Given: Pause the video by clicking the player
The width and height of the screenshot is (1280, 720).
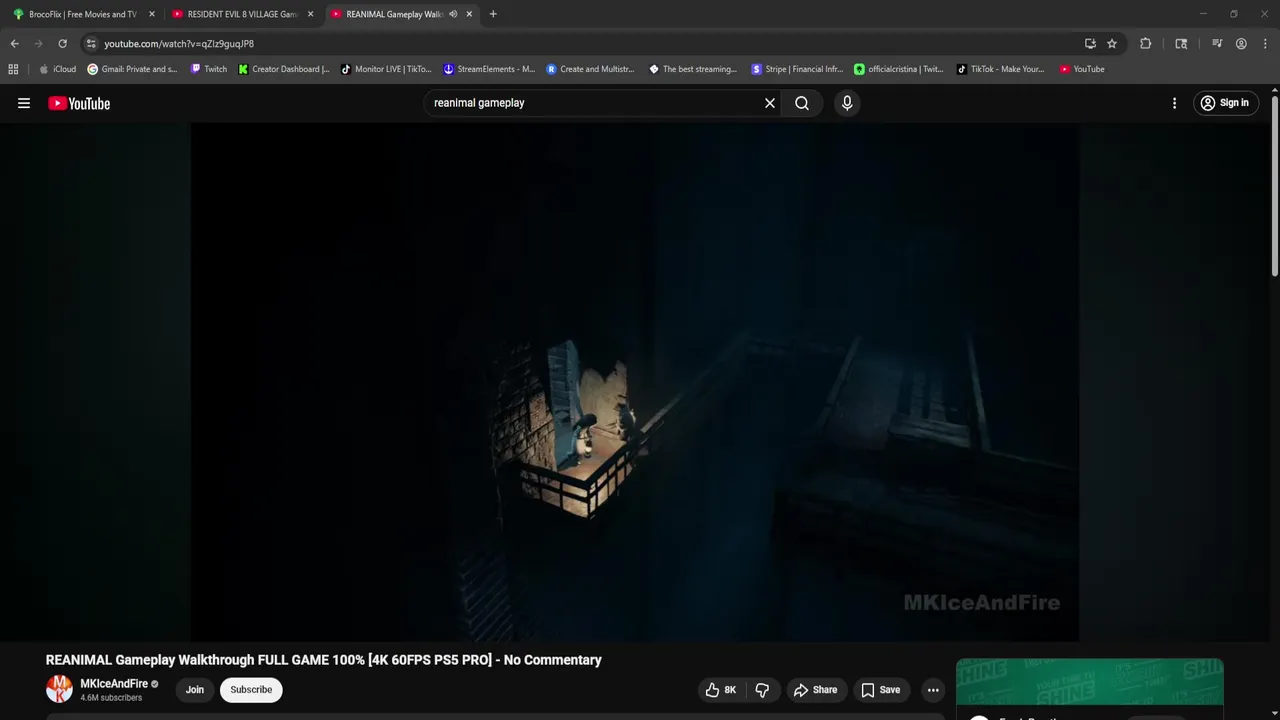Looking at the screenshot, I should [634, 382].
